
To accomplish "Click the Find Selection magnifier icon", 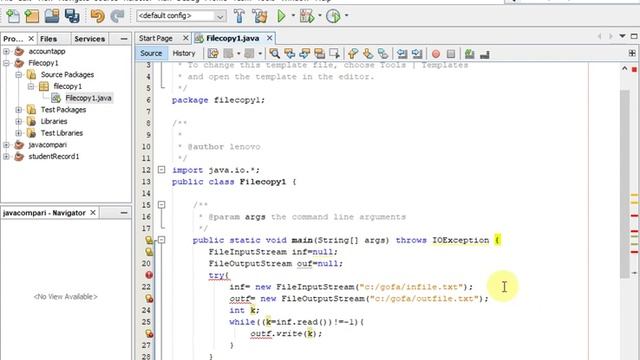I will [274, 53].
